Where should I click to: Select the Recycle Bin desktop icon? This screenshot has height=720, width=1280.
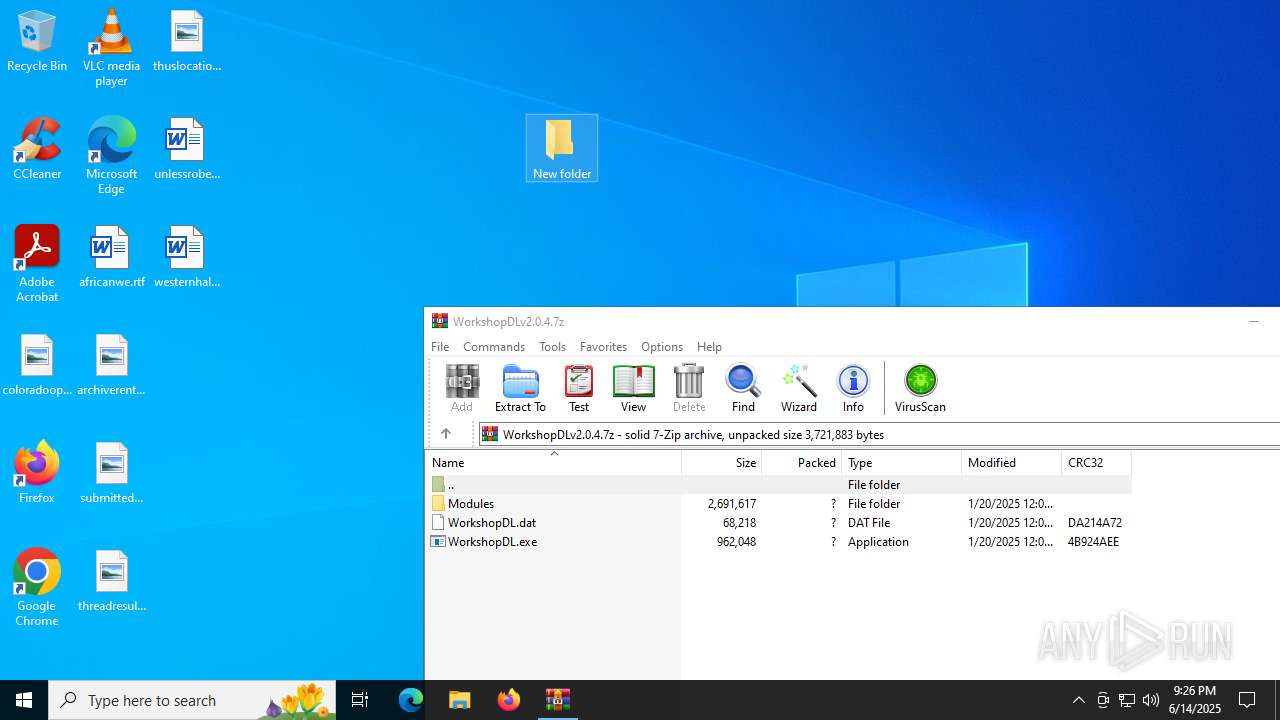(37, 41)
